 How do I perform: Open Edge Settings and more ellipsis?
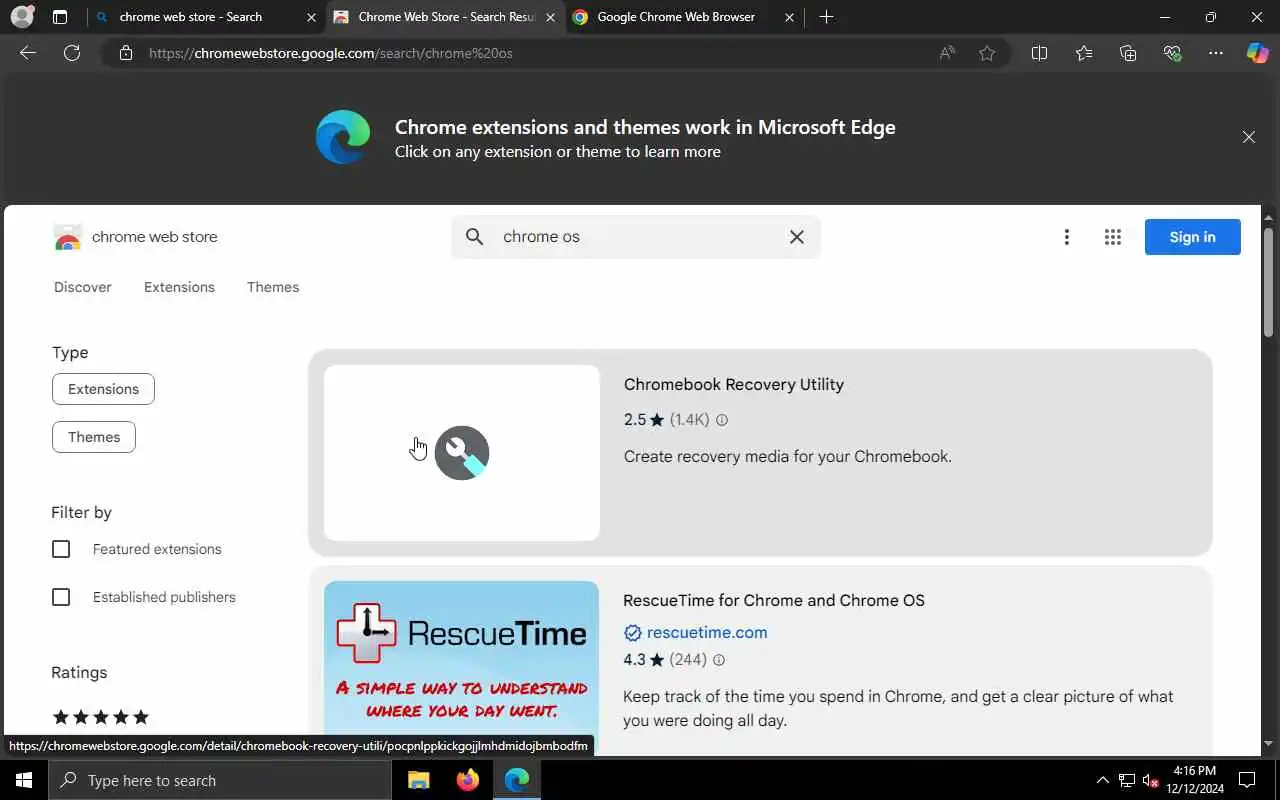[x=1216, y=53]
